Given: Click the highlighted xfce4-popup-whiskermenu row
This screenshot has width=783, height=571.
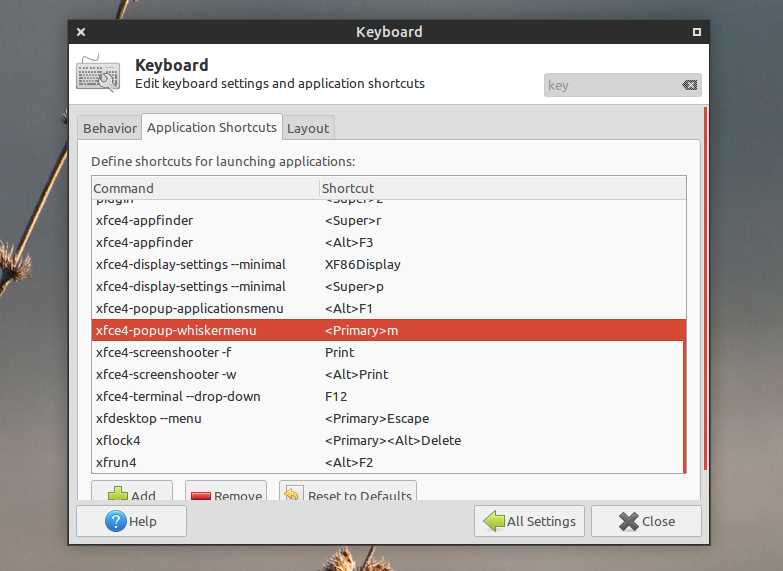Looking at the screenshot, I should point(388,330).
